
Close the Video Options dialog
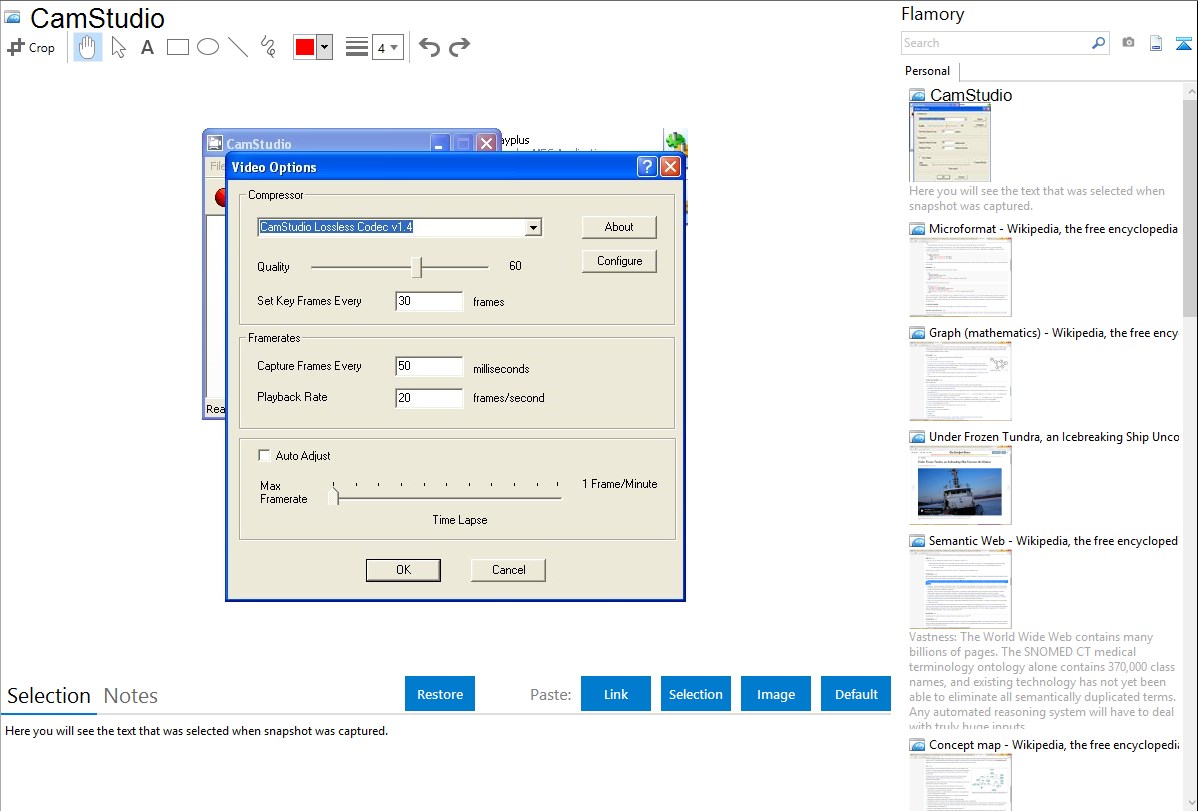click(670, 167)
